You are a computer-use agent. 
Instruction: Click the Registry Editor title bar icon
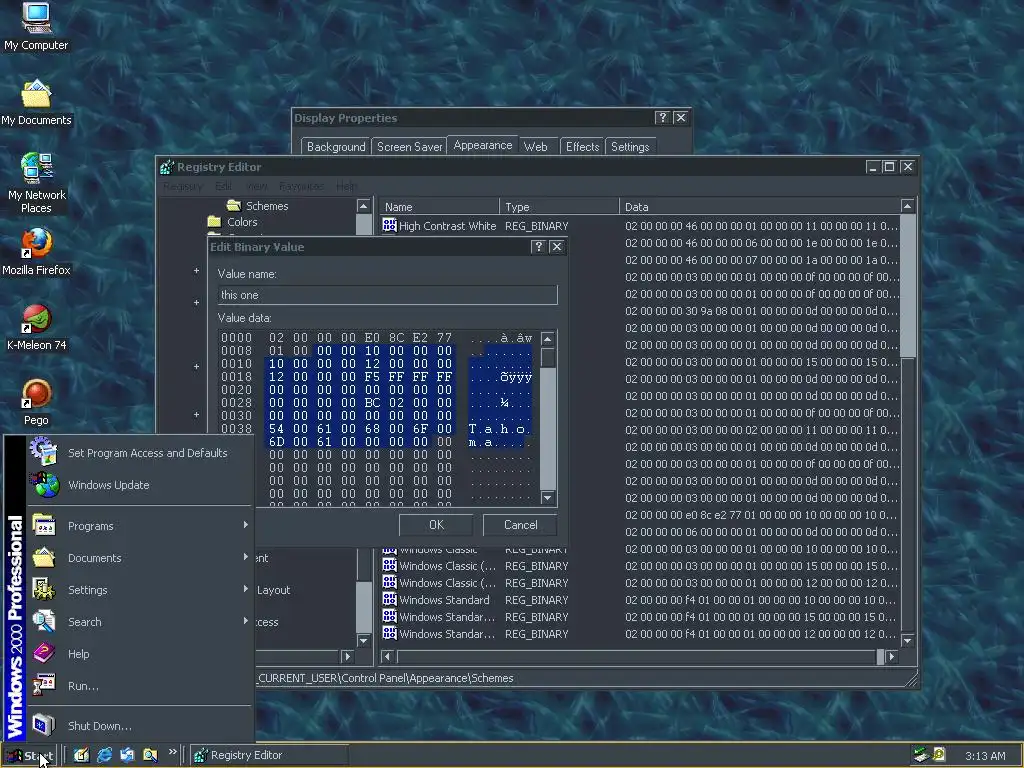coord(167,167)
